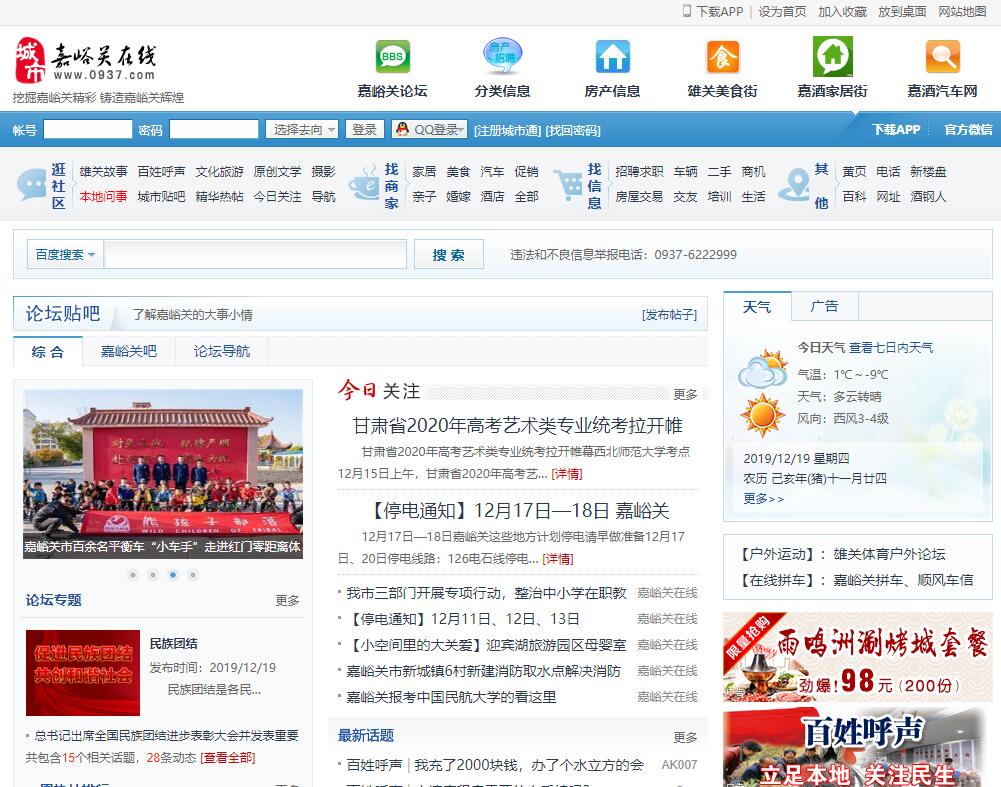Select the 广告 tab

[x=824, y=306]
